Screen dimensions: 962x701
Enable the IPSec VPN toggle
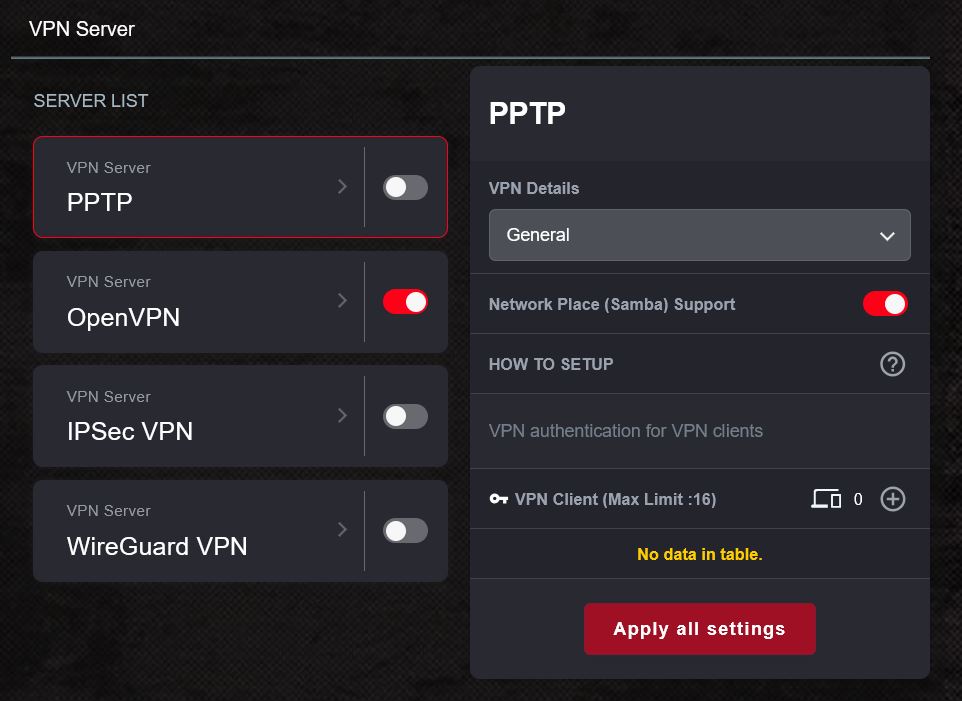[404, 416]
